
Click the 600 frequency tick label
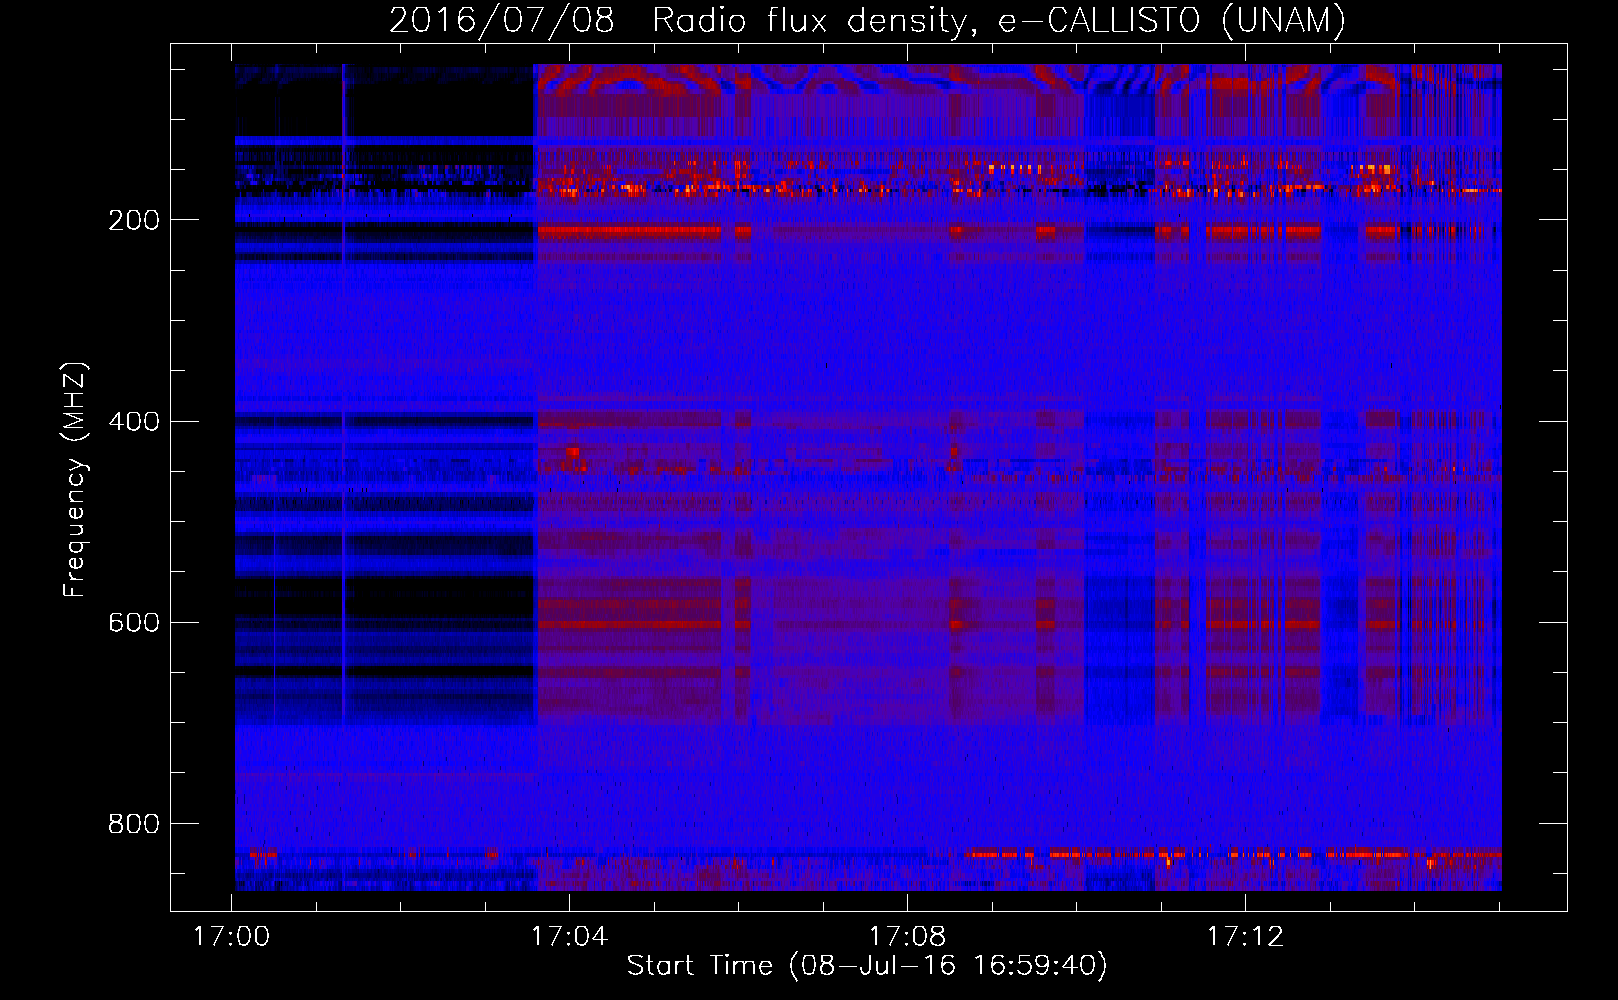pyautogui.click(x=134, y=622)
